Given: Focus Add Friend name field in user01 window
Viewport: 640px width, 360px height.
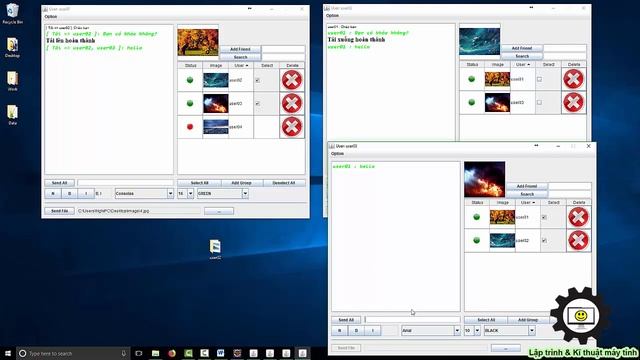Looking at the screenshot, I should (x=283, y=49).
